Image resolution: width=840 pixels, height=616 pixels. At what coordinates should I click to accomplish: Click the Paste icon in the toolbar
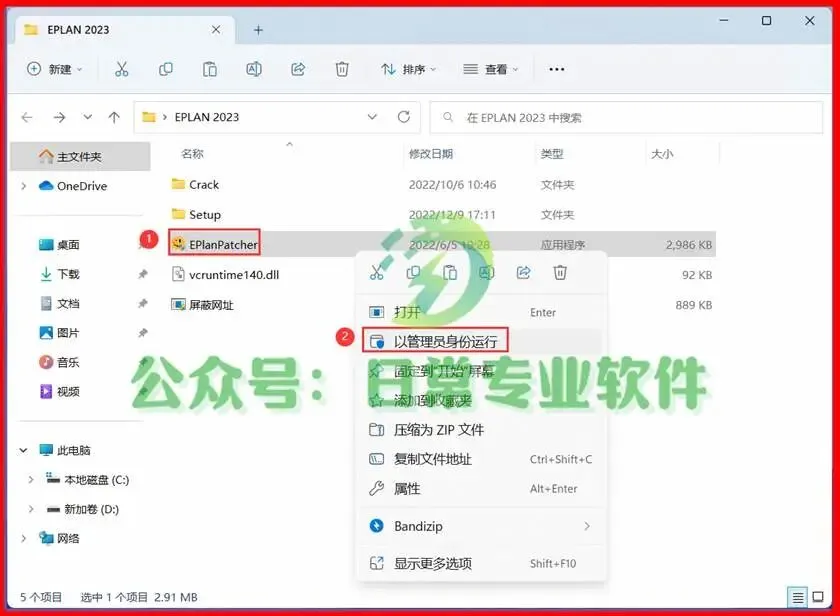point(209,69)
